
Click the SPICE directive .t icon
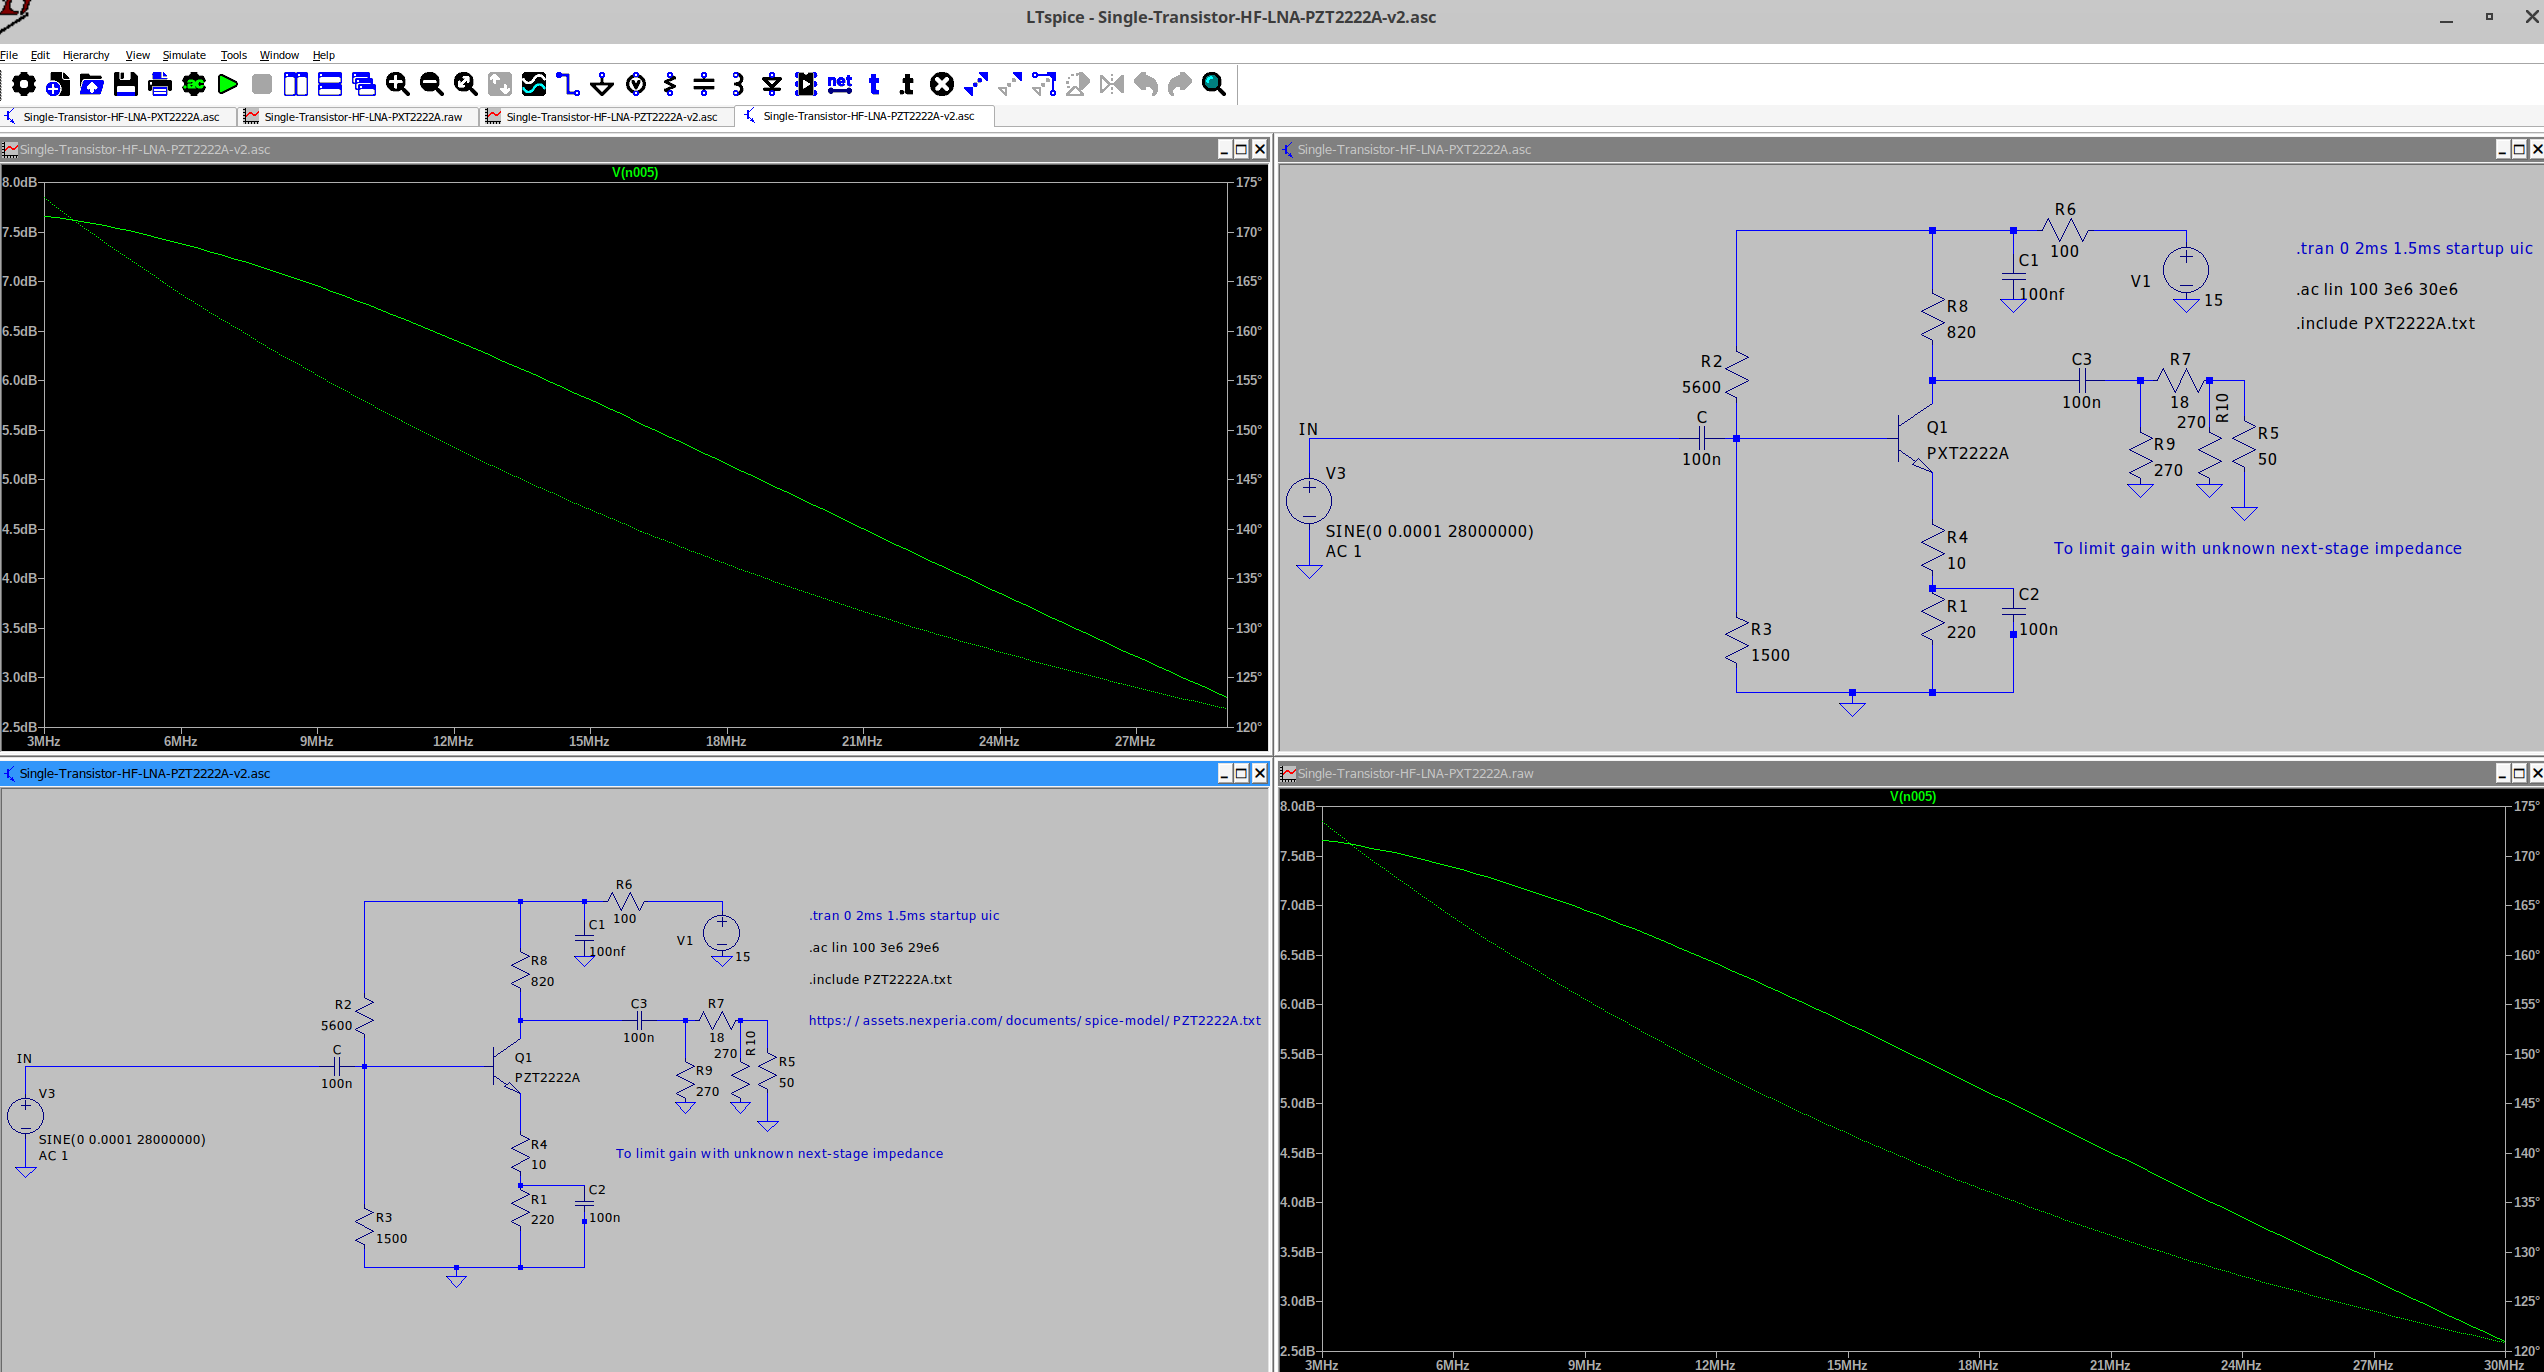pos(907,85)
